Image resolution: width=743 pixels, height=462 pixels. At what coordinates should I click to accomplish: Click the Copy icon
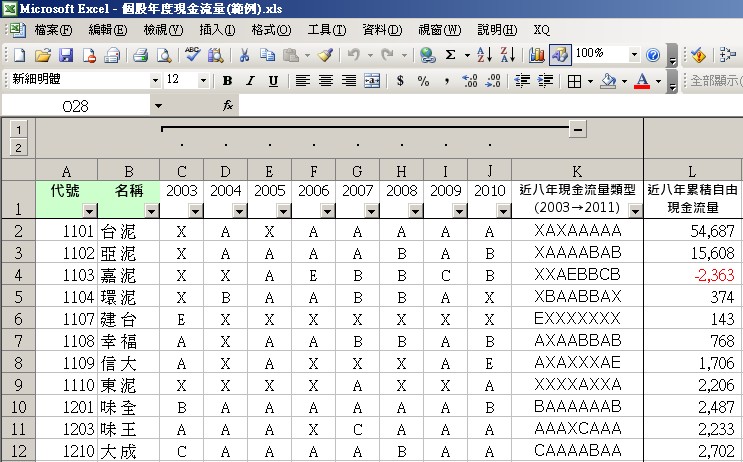click(x=267, y=55)
